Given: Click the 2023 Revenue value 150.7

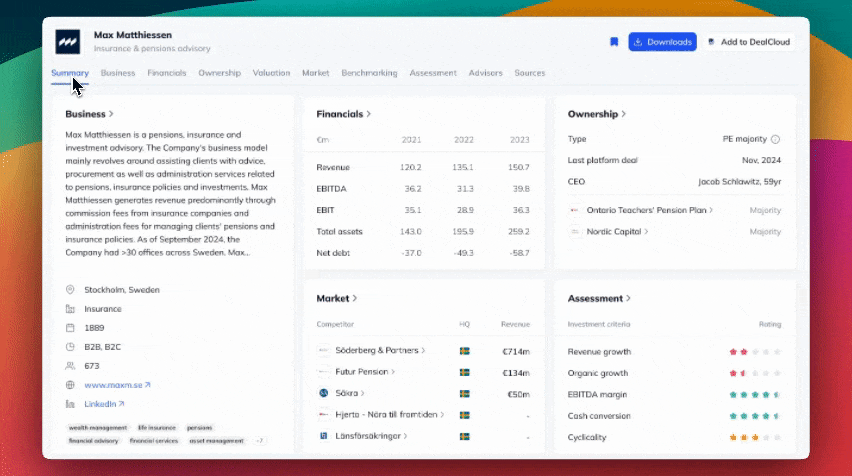Looking at the screenshot, I should pyautogui.click(x=518, y=167).
